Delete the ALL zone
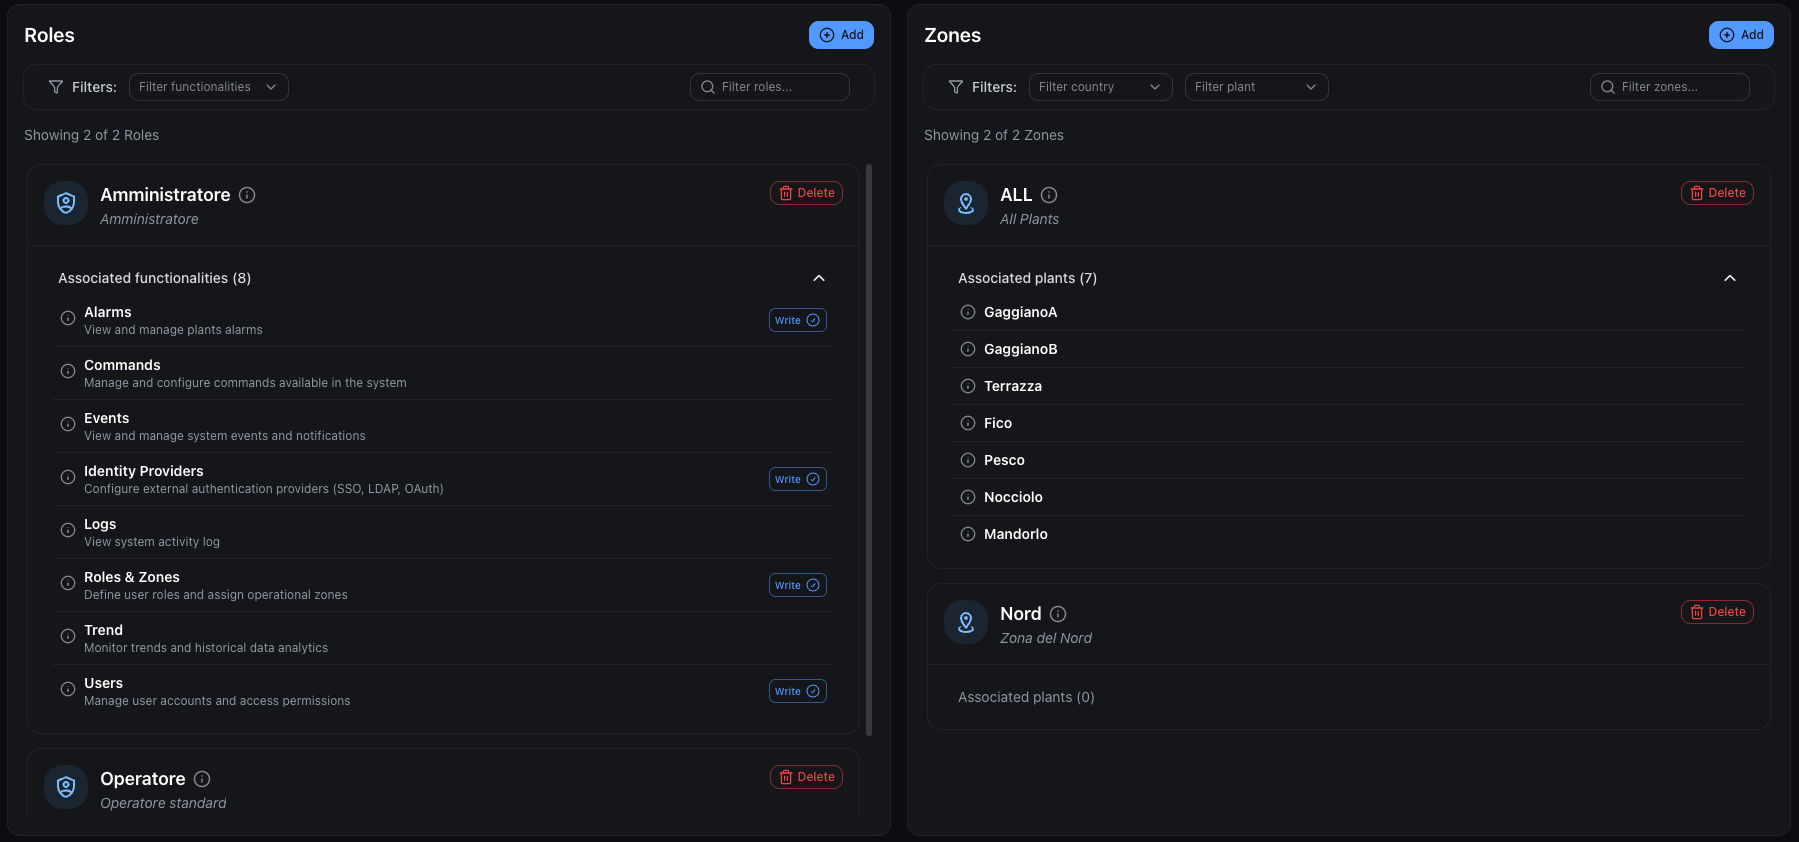1799x842 pixels. pos(1717,193)
